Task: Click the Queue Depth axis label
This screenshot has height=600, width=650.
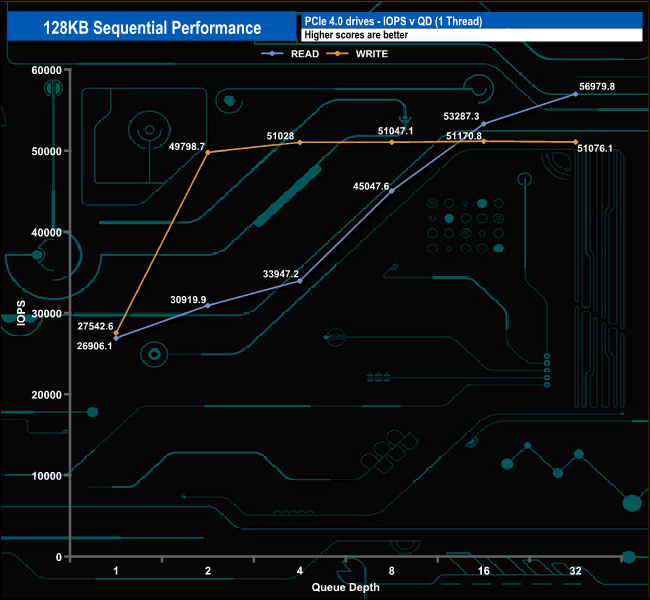Action: coord(345,587)
